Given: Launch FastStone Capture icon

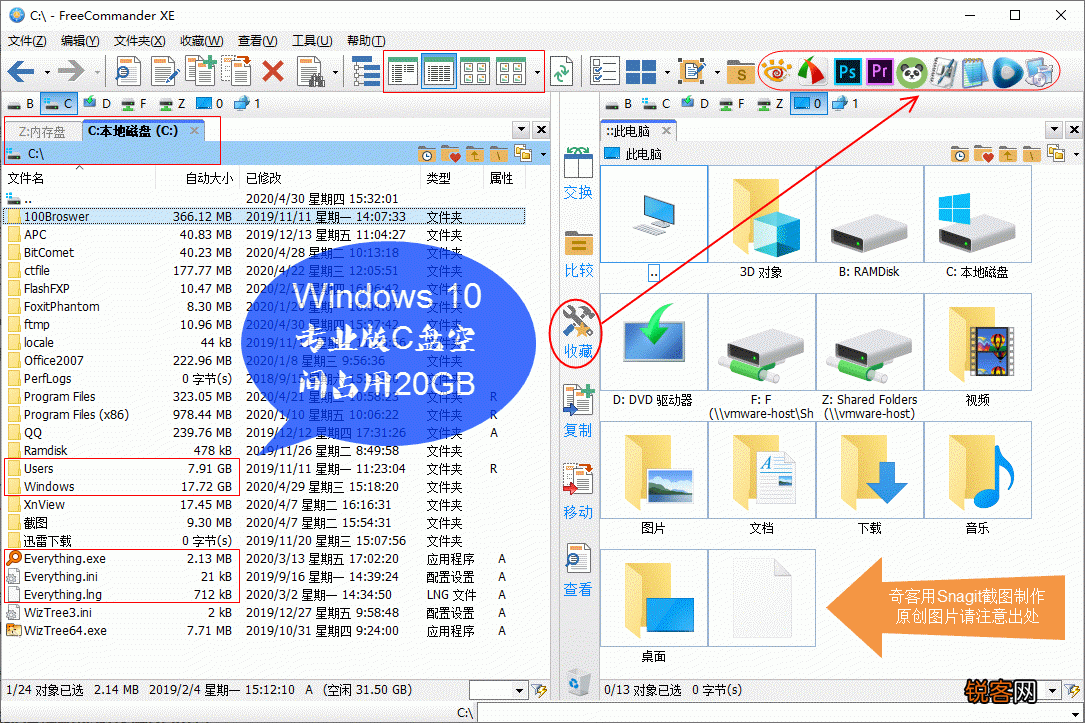Looking at the screenshot, I should [812, 71].
